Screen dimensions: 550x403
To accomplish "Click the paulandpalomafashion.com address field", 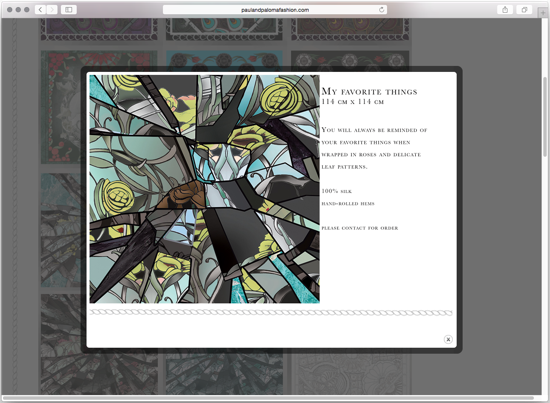I will [x=275, y=9].
